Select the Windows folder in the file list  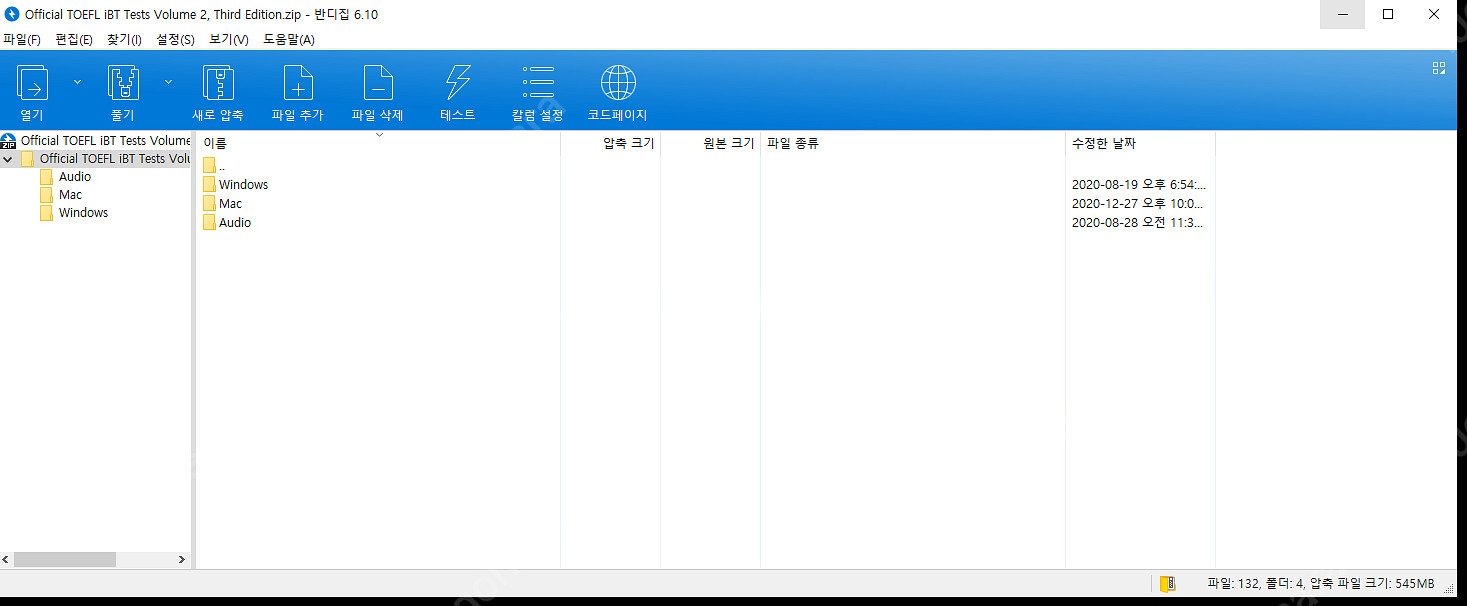(236, 184)
